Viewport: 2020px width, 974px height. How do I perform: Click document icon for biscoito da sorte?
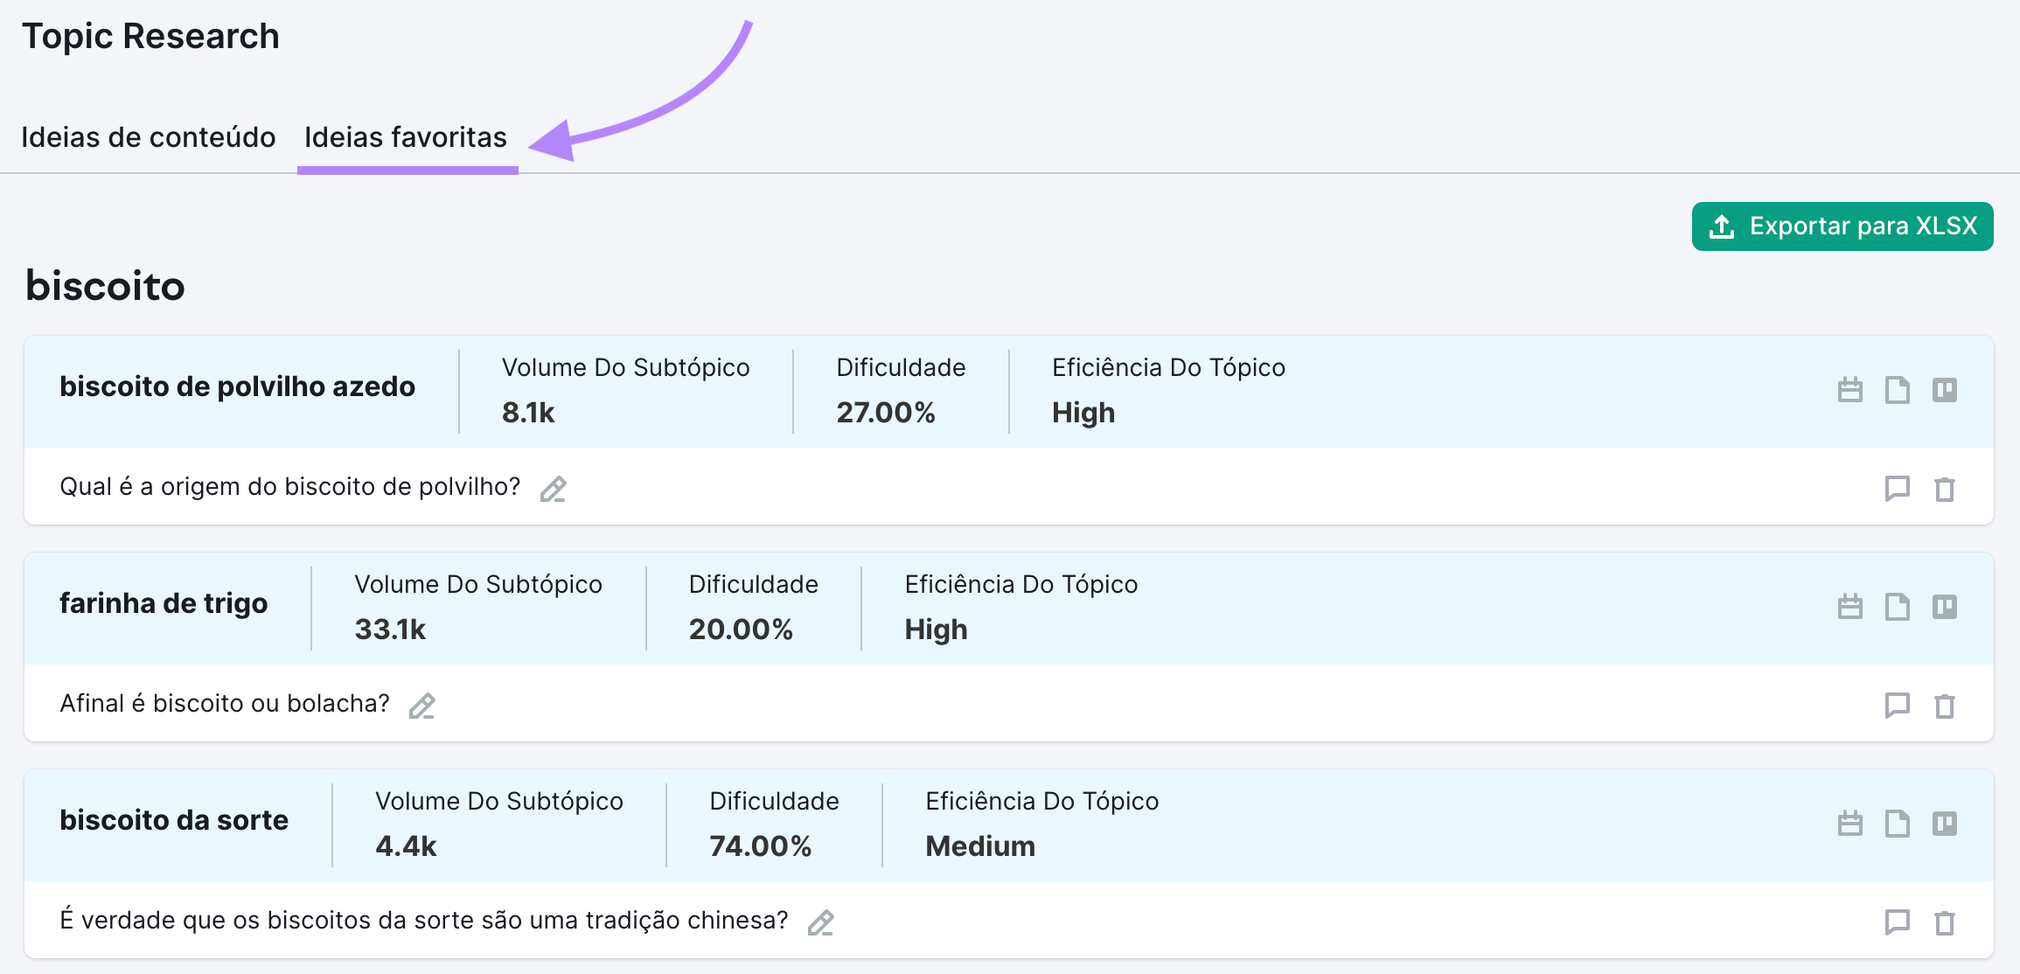click(x=1897, y=824)
